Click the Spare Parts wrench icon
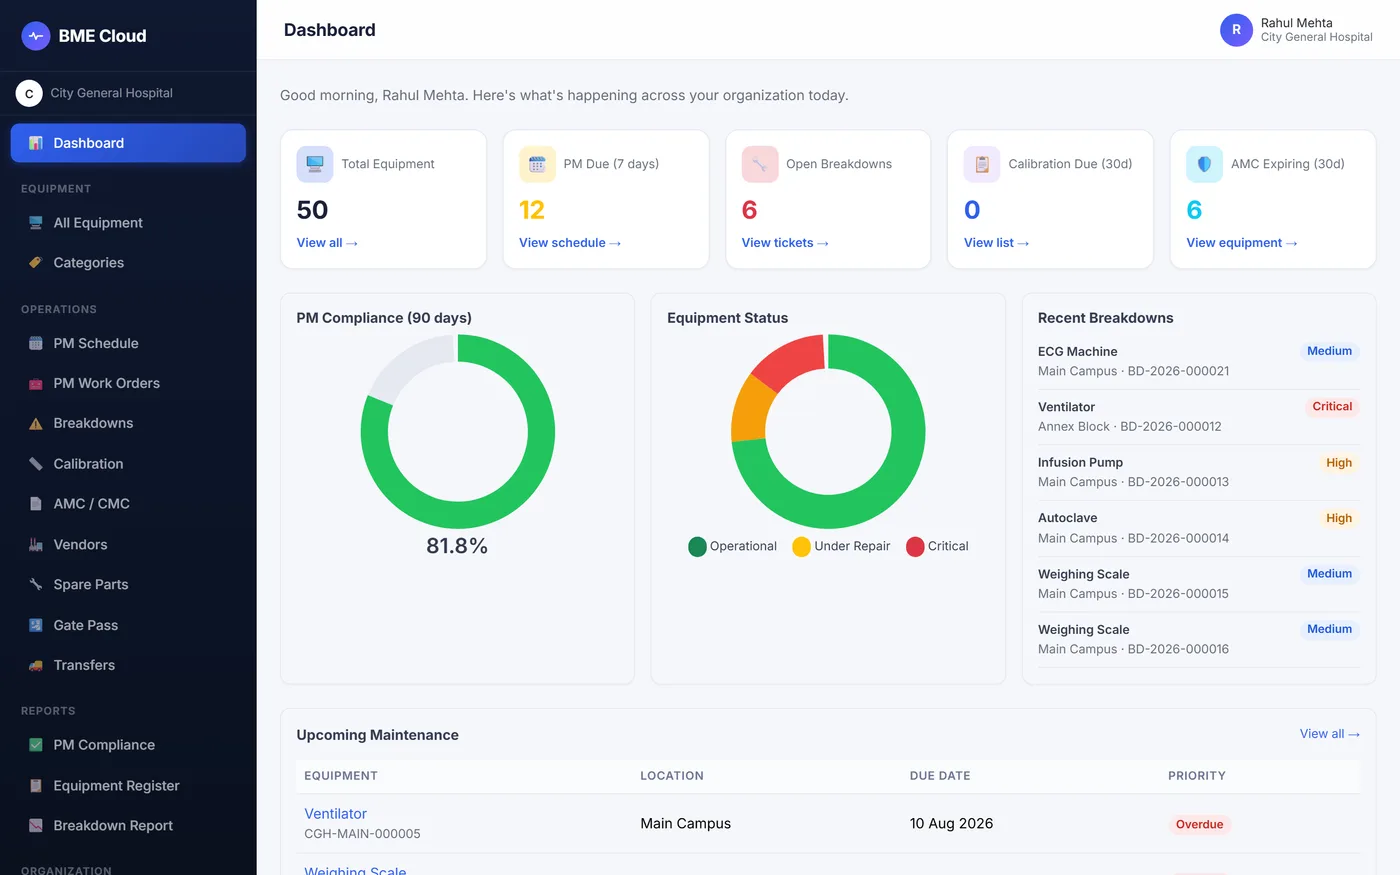Image resolution: width=1400 pixels, height=875 pixels. (36, 585)
